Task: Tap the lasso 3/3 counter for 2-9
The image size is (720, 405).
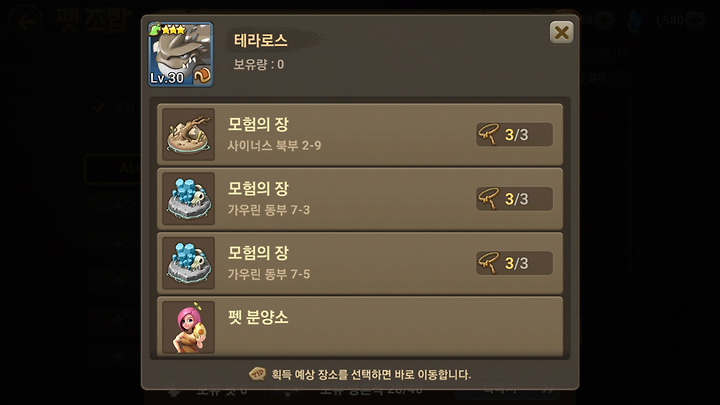Action: [514, 135]
